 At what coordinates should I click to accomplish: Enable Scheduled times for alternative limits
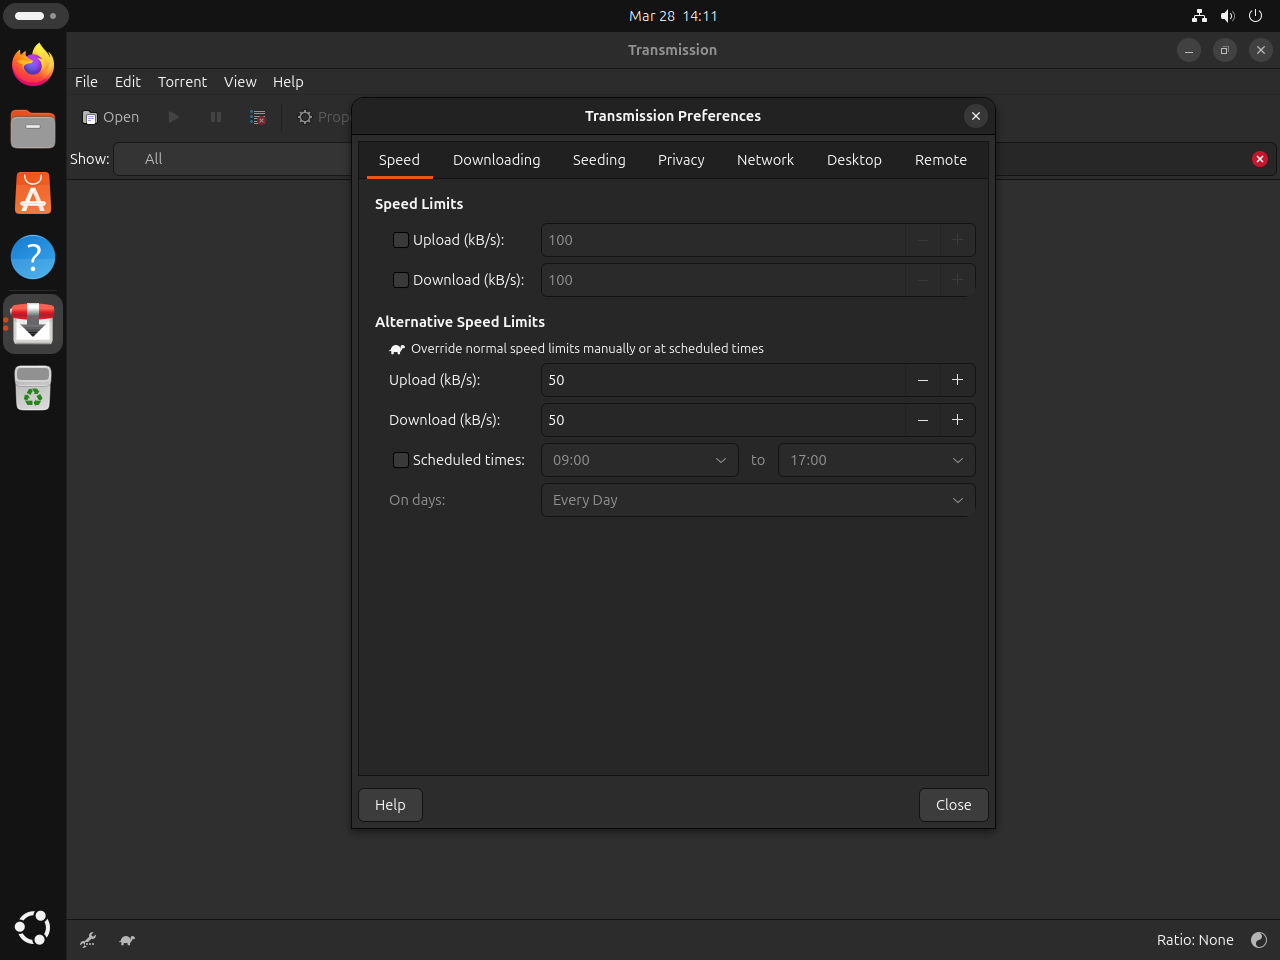[x=400, y=460]
